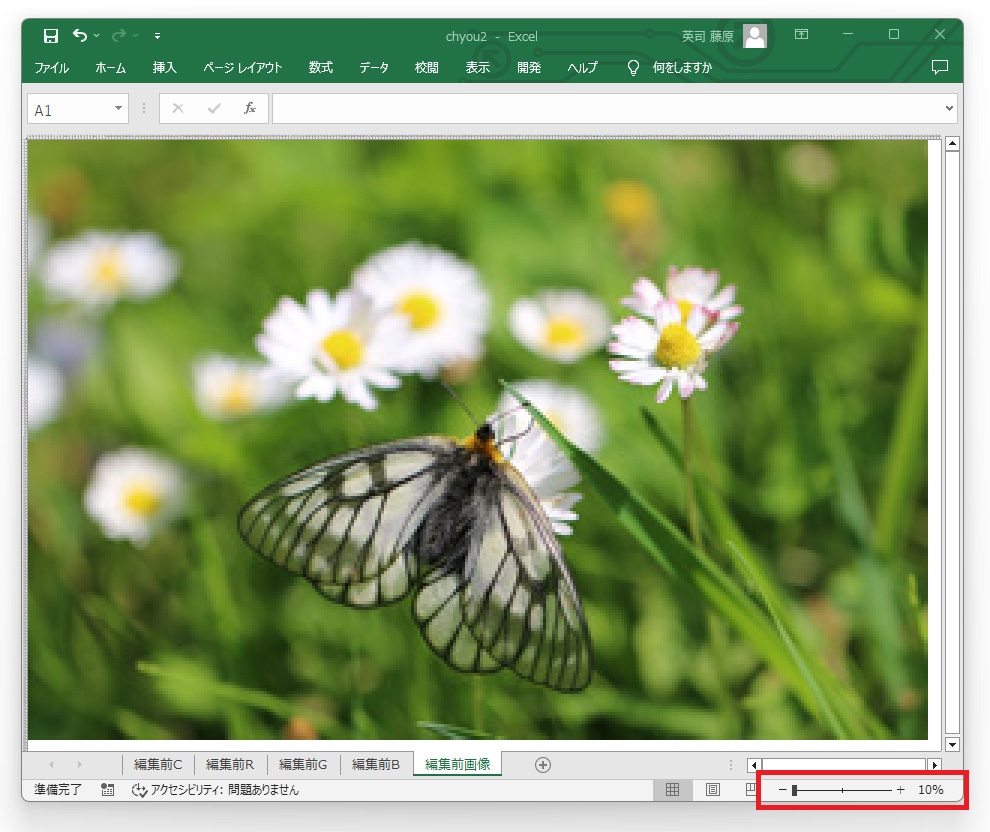This screenshot has width=990, height=832.
Task: Click the Save icon in the title bar
Action: (x=51, y=36)
